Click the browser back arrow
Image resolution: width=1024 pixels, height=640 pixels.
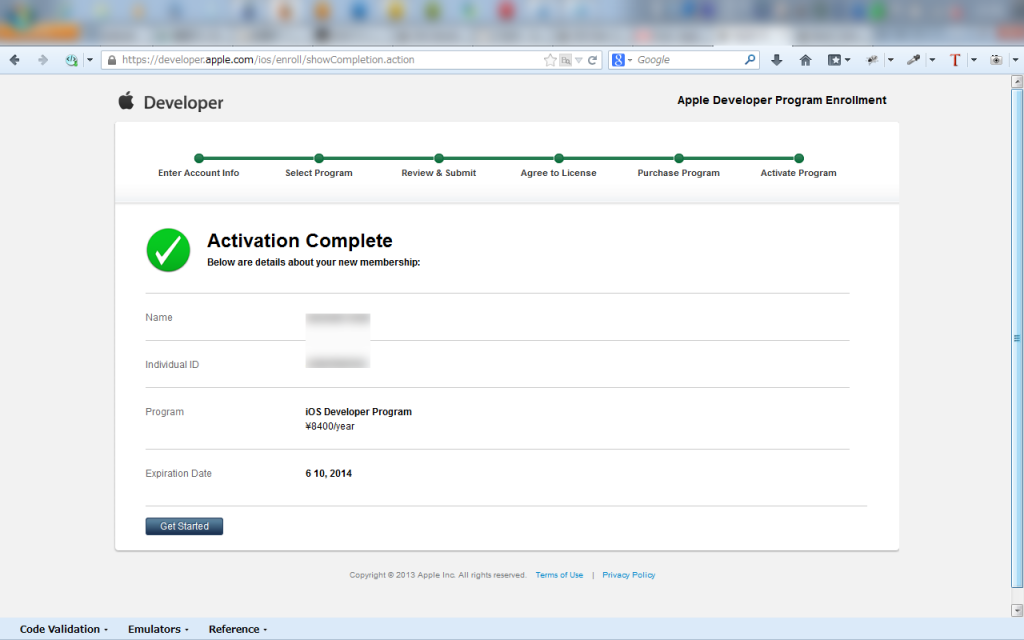(x=14, y=60)
